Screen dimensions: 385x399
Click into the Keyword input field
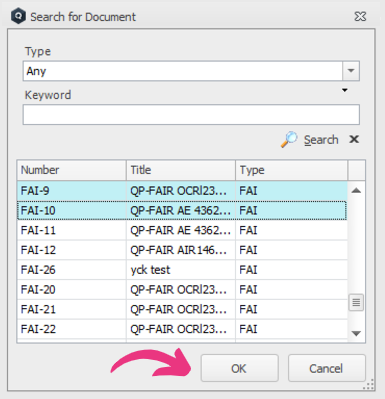pos(191,114)
